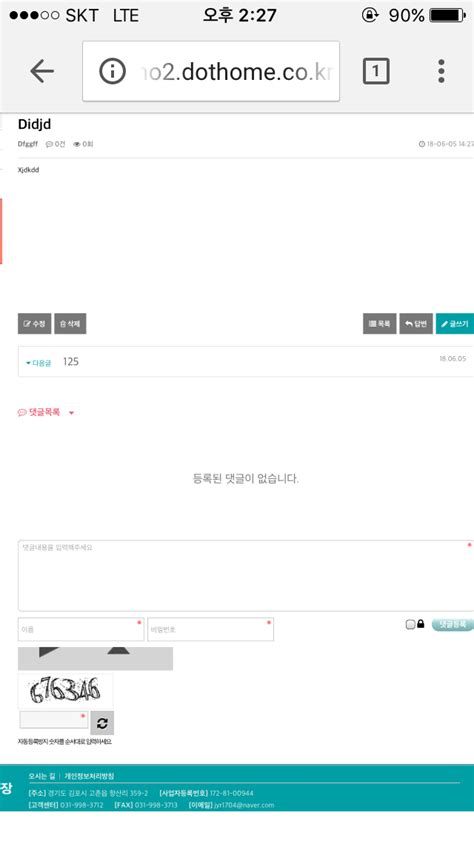Tap the browser back arrow
474x841 pixels.
(x=42, y=71)
